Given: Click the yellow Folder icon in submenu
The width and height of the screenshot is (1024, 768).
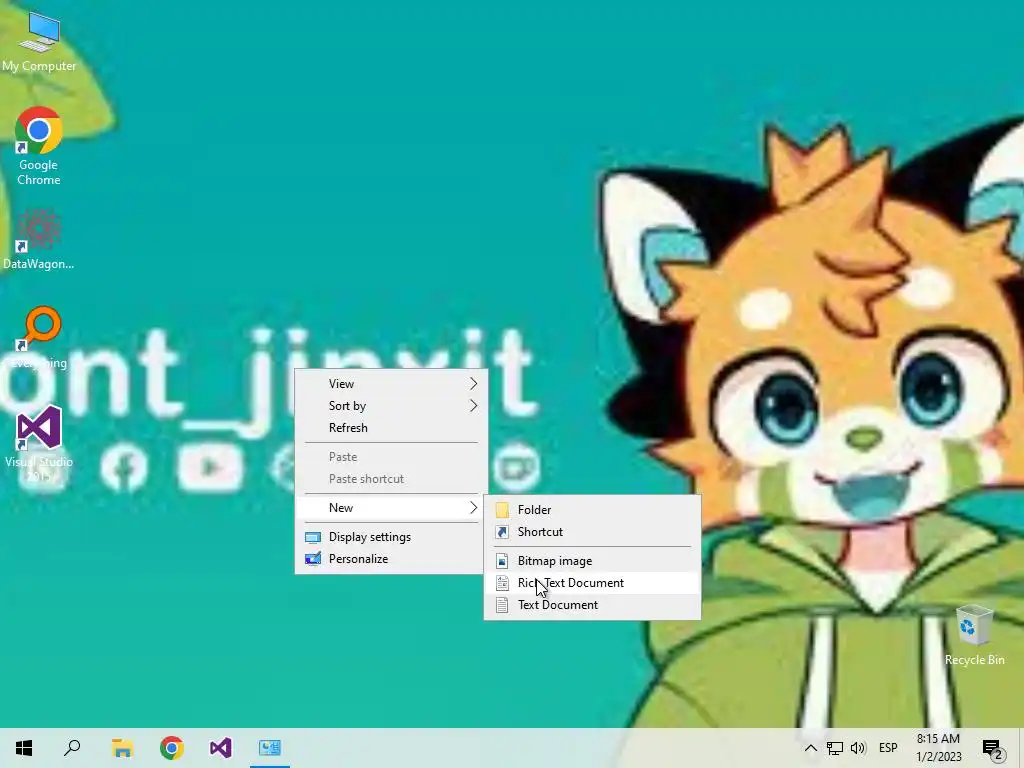Looking at the screenshot, I should tap(502, 509).
